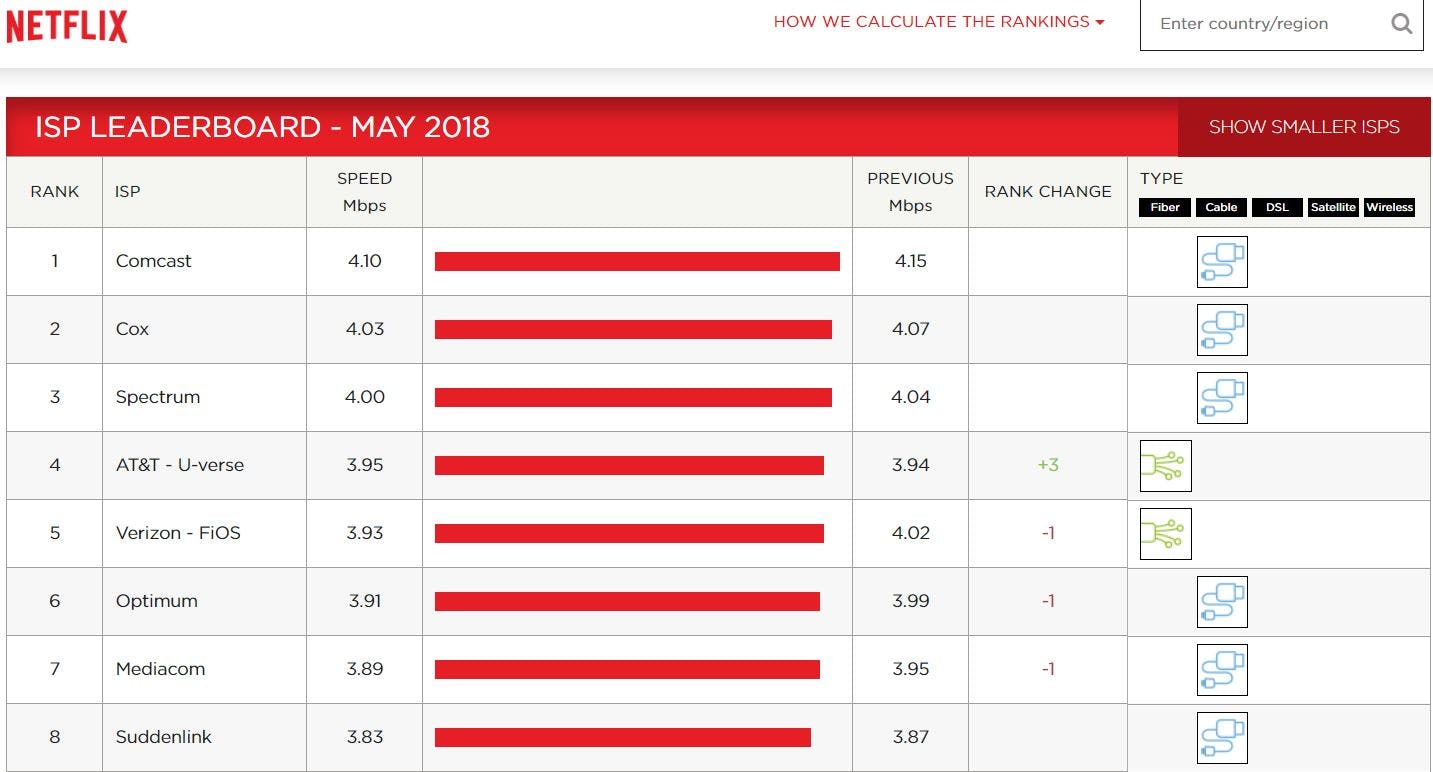This screenshot has width=1433, height=772.
Task: Select the Fiber type label
Action: click(1165, 207)
